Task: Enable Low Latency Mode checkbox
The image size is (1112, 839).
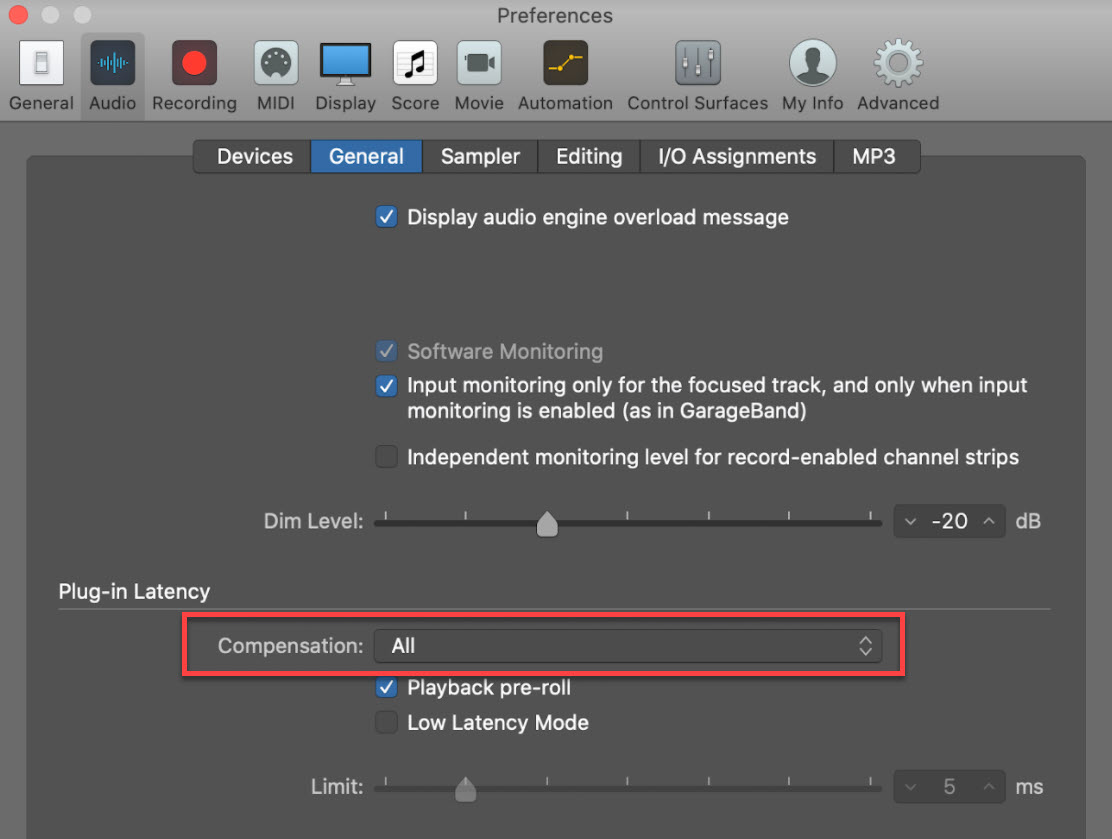Action: point(386,722)
